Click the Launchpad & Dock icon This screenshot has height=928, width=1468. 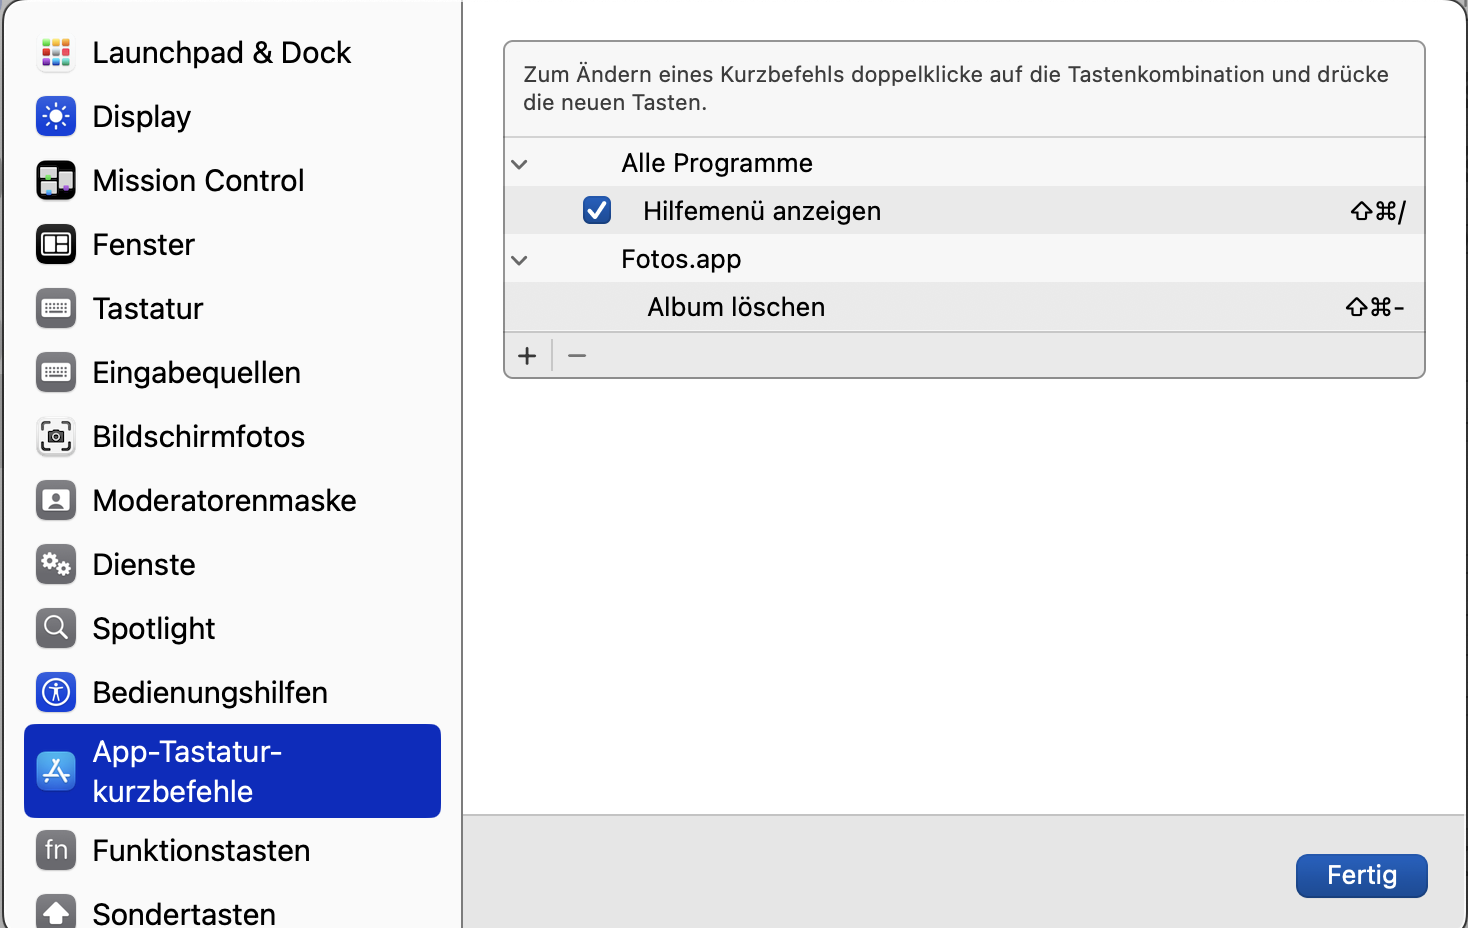56,53
